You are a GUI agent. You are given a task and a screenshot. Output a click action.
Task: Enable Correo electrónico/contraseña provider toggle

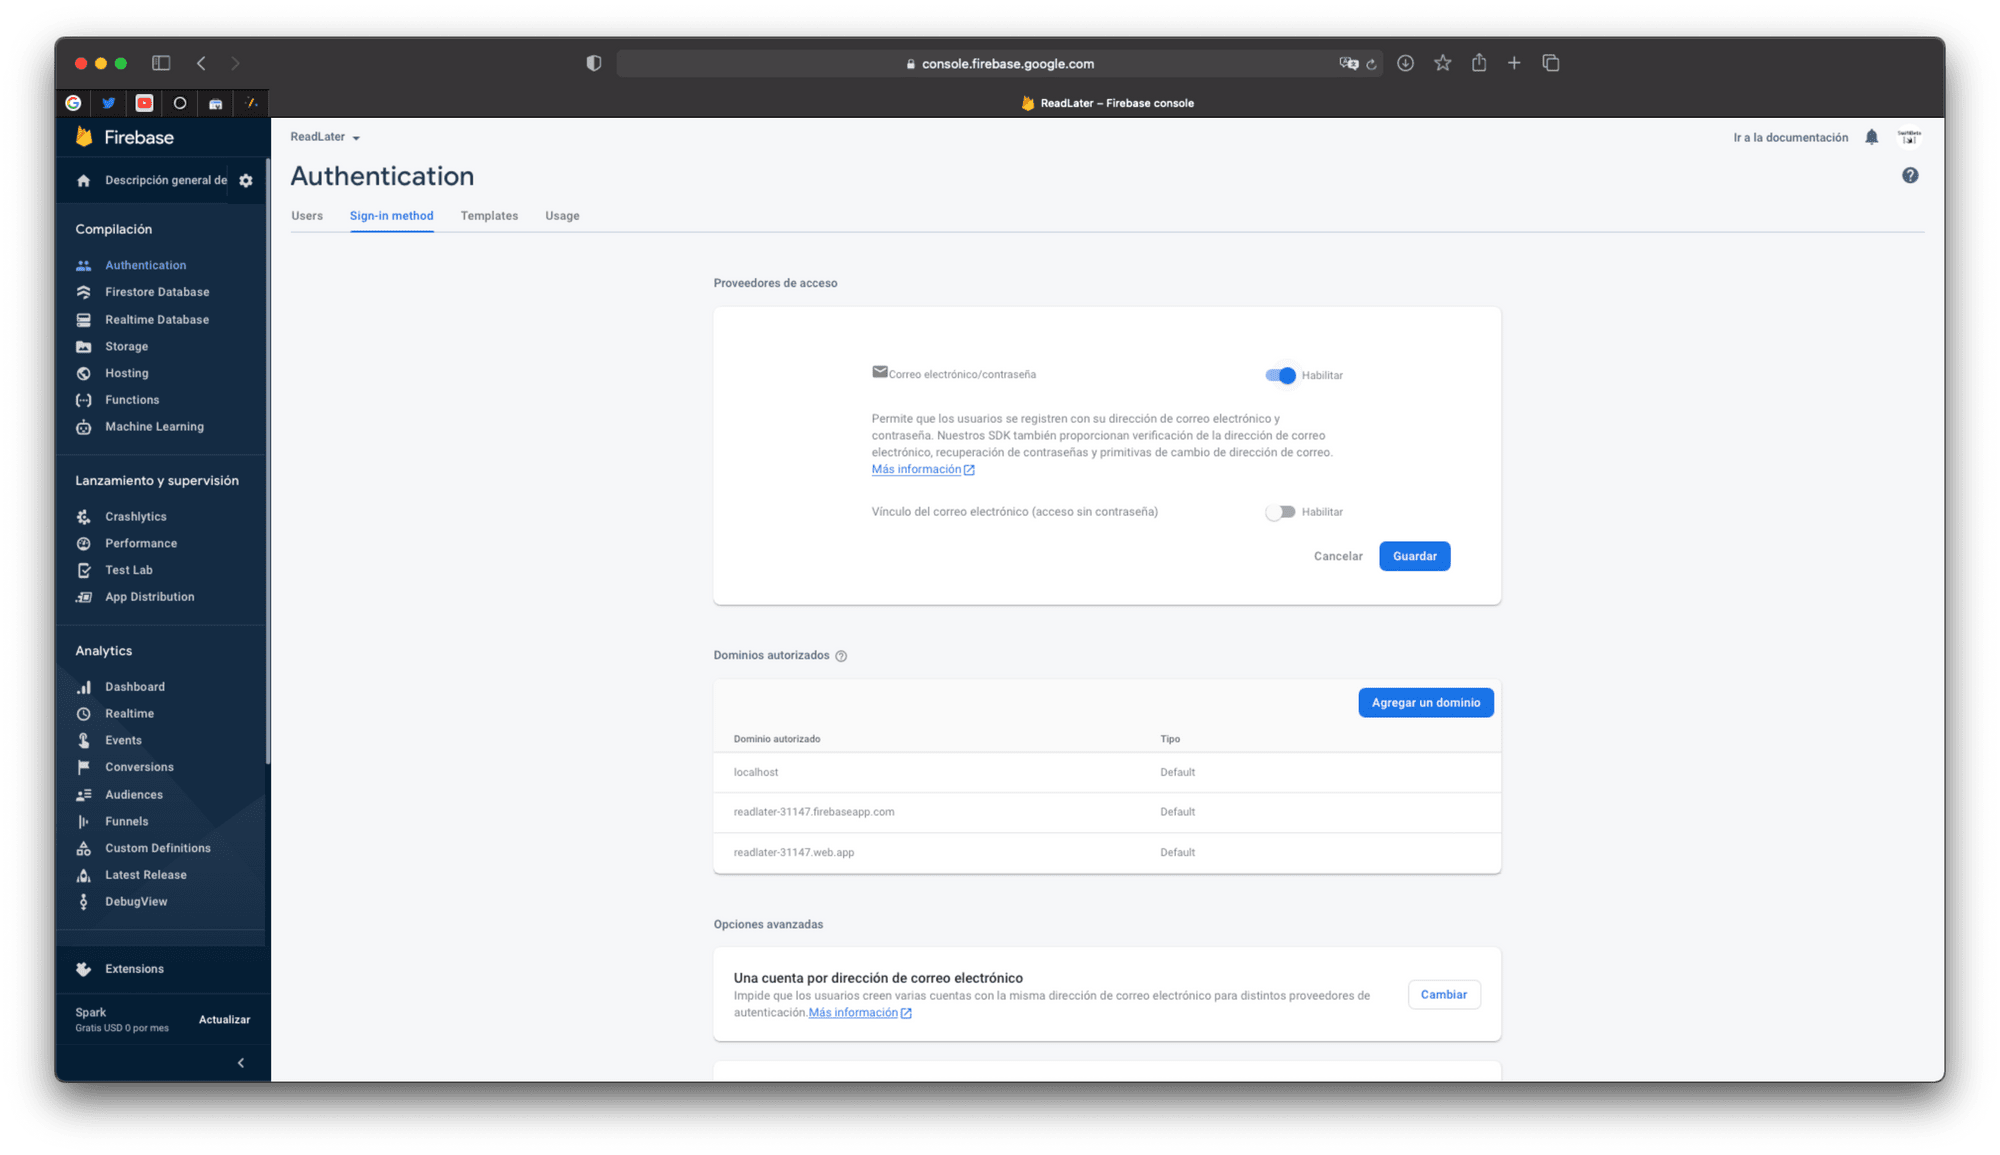pos(1280,374)
